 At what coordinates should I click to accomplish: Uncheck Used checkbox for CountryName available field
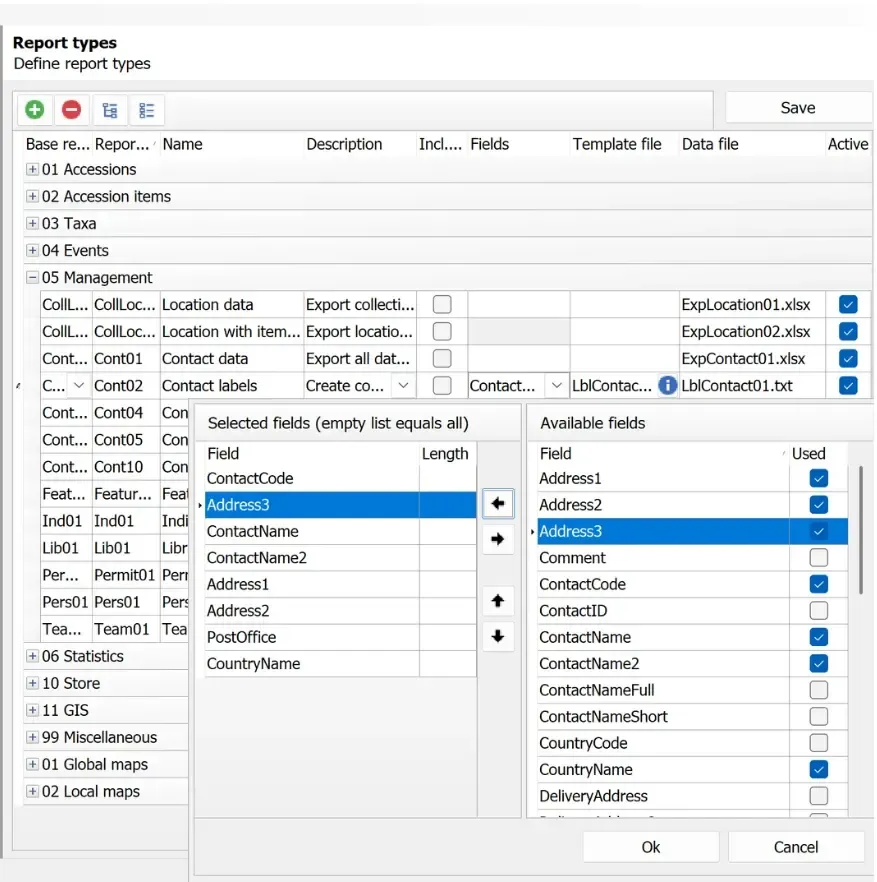818,769
